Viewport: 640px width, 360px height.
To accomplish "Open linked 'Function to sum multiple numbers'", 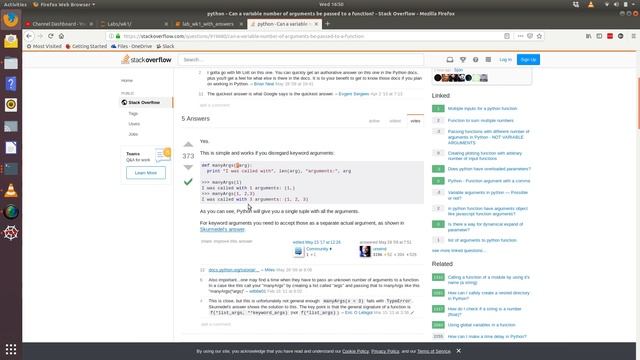I will pos(480,120).
